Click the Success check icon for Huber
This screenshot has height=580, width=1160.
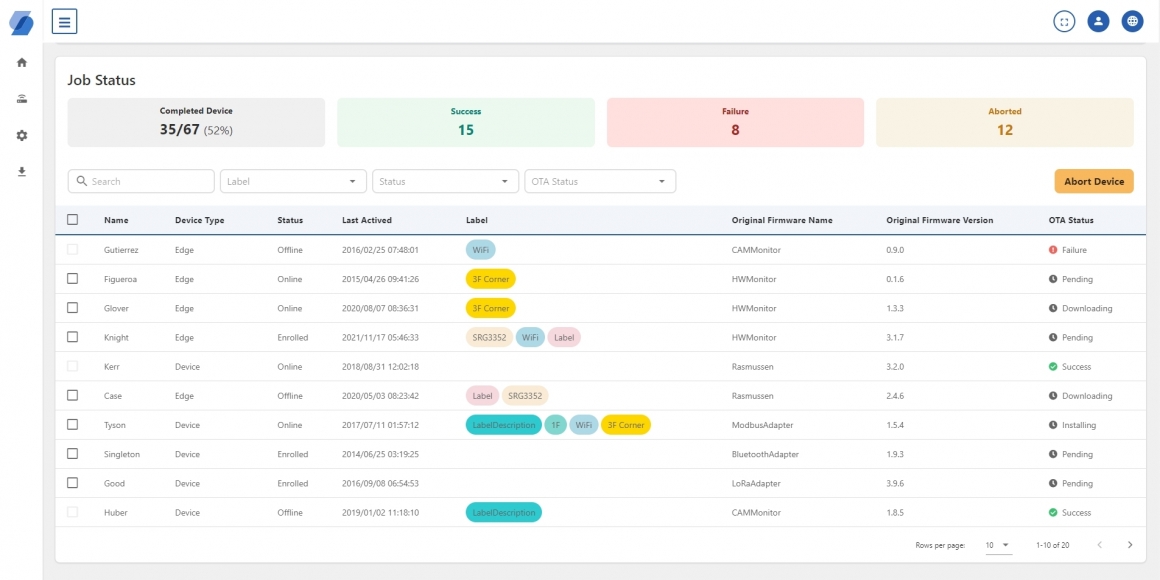click(x=1053, y=513)
